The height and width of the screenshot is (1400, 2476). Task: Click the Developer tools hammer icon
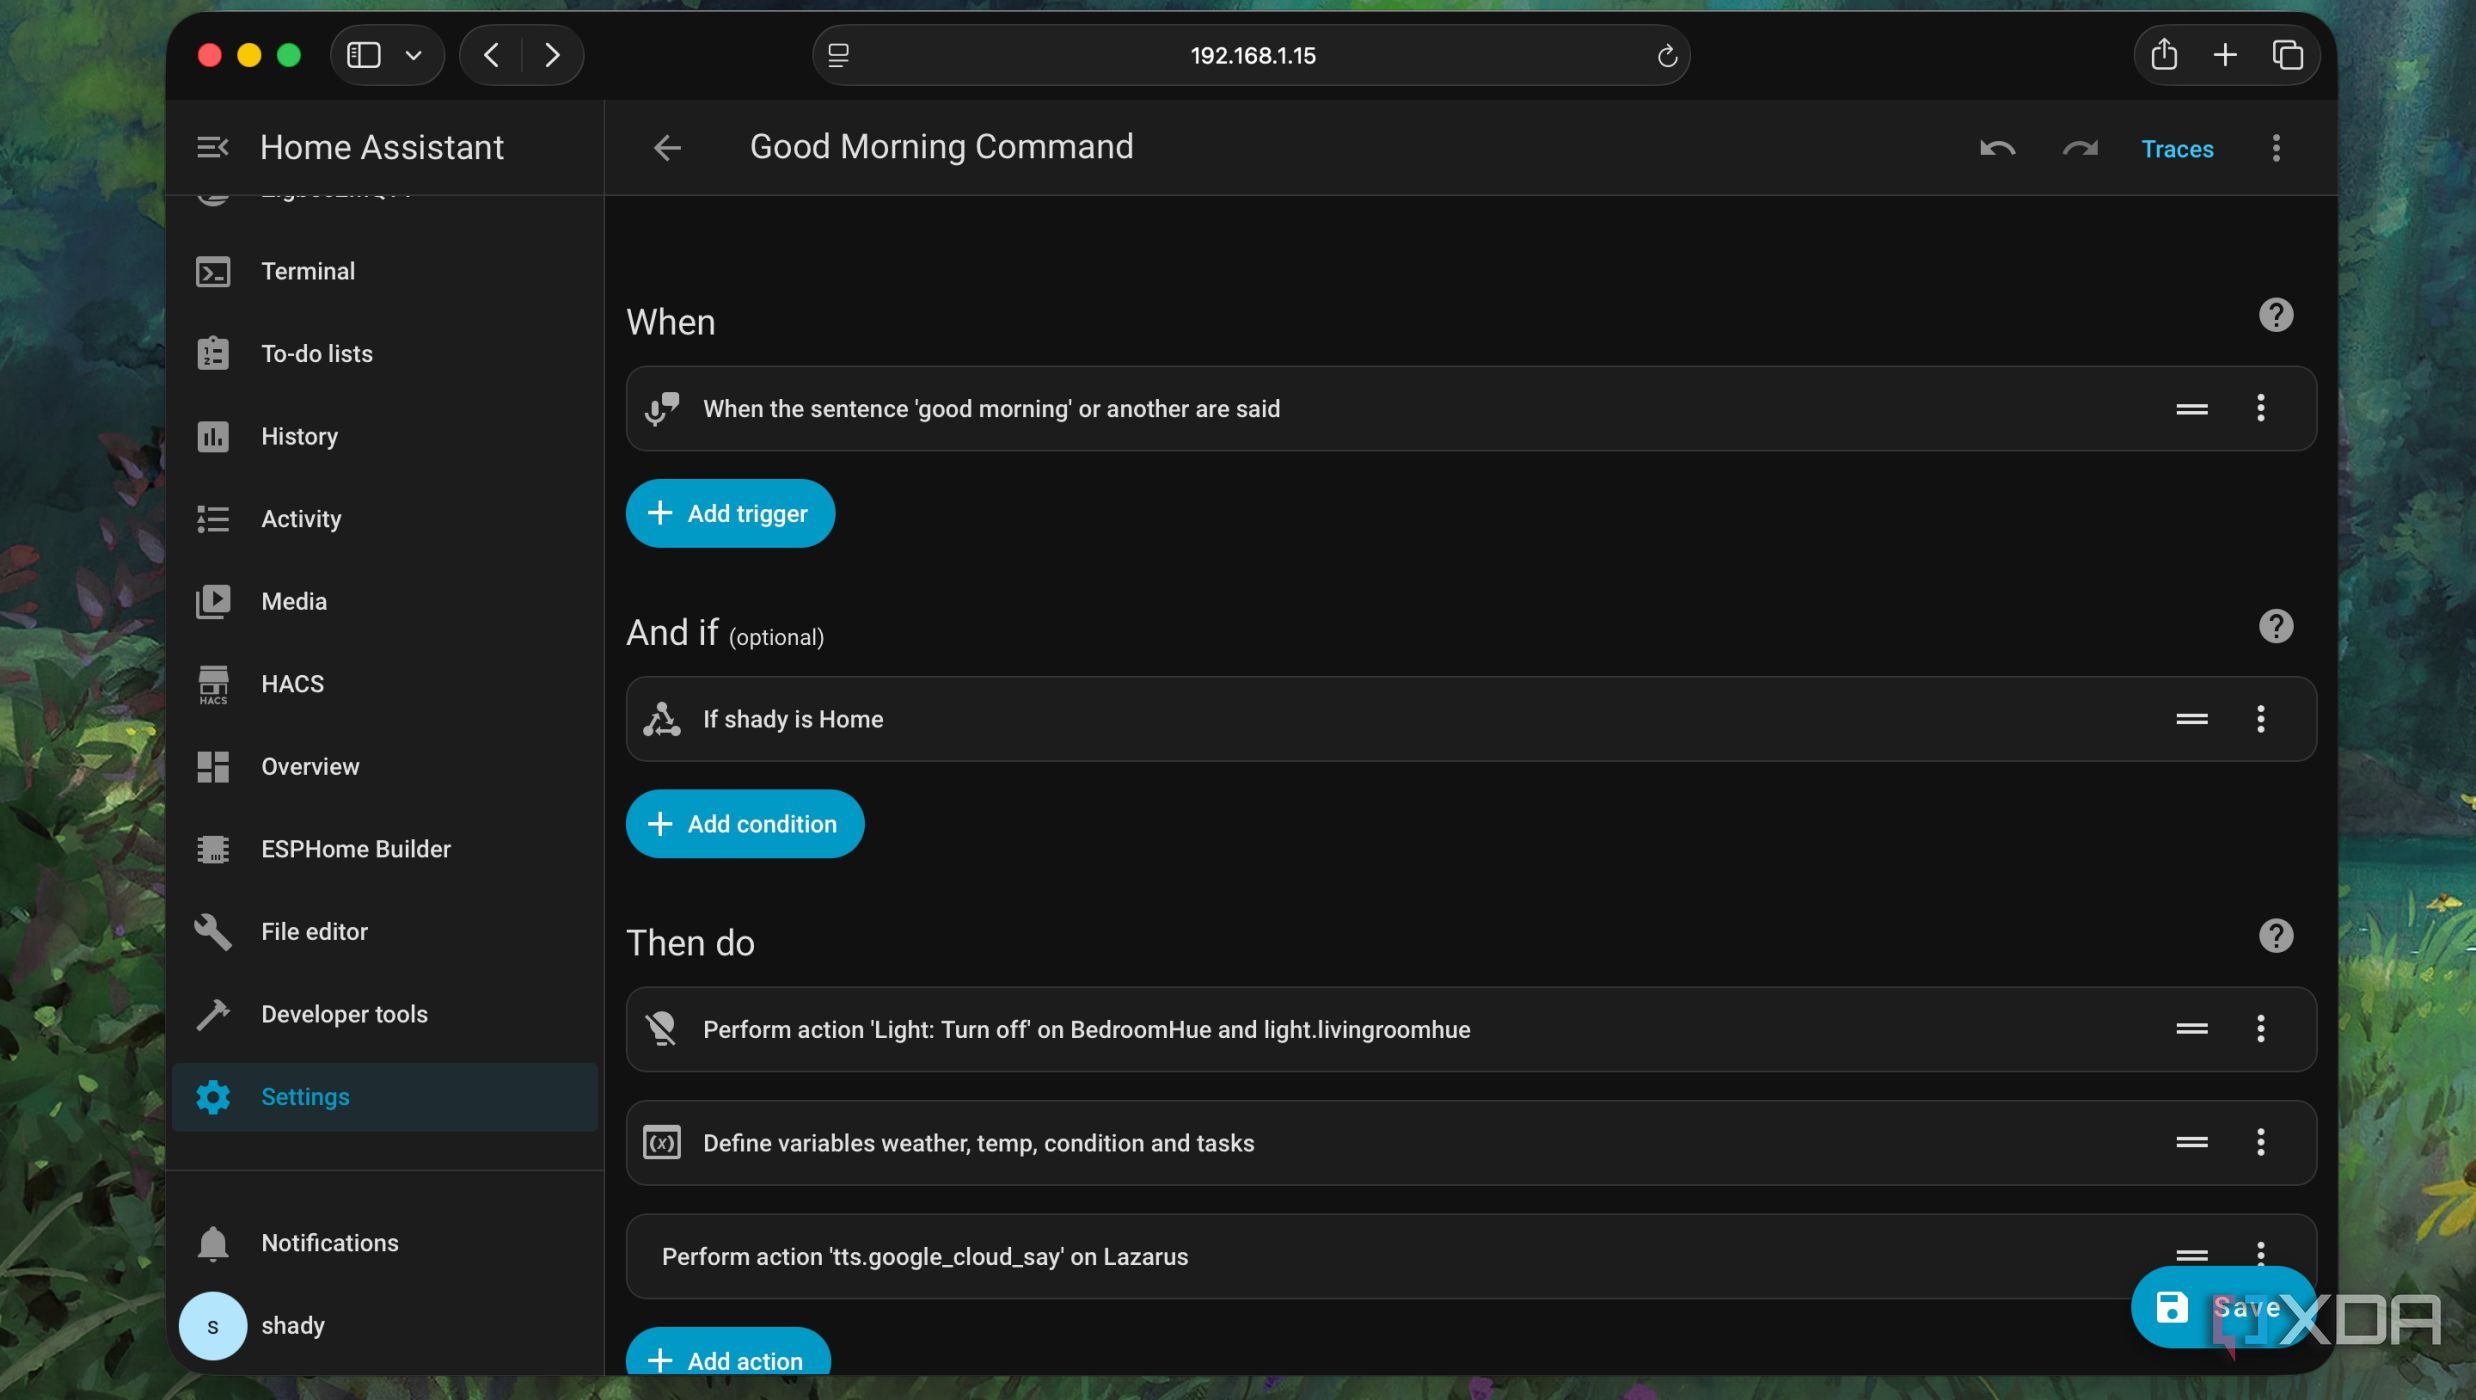pos(213,1015)
